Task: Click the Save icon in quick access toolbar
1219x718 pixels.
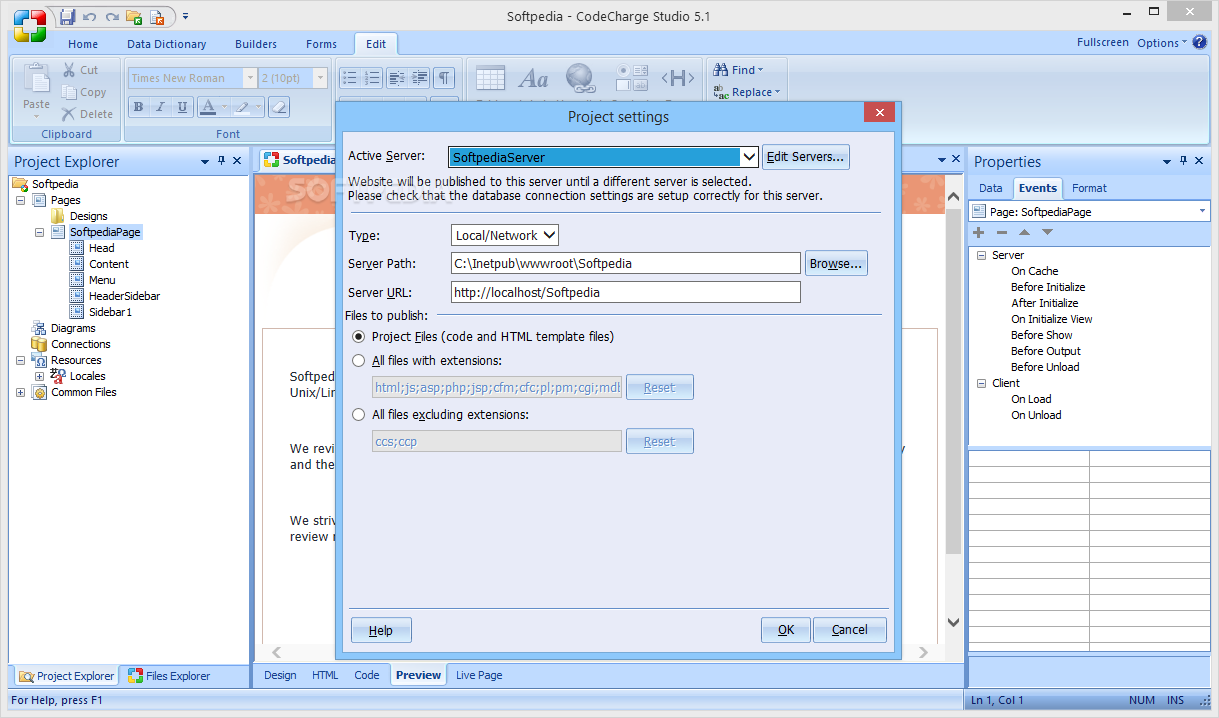Action: pyautogui.click(x=67, y=17)
